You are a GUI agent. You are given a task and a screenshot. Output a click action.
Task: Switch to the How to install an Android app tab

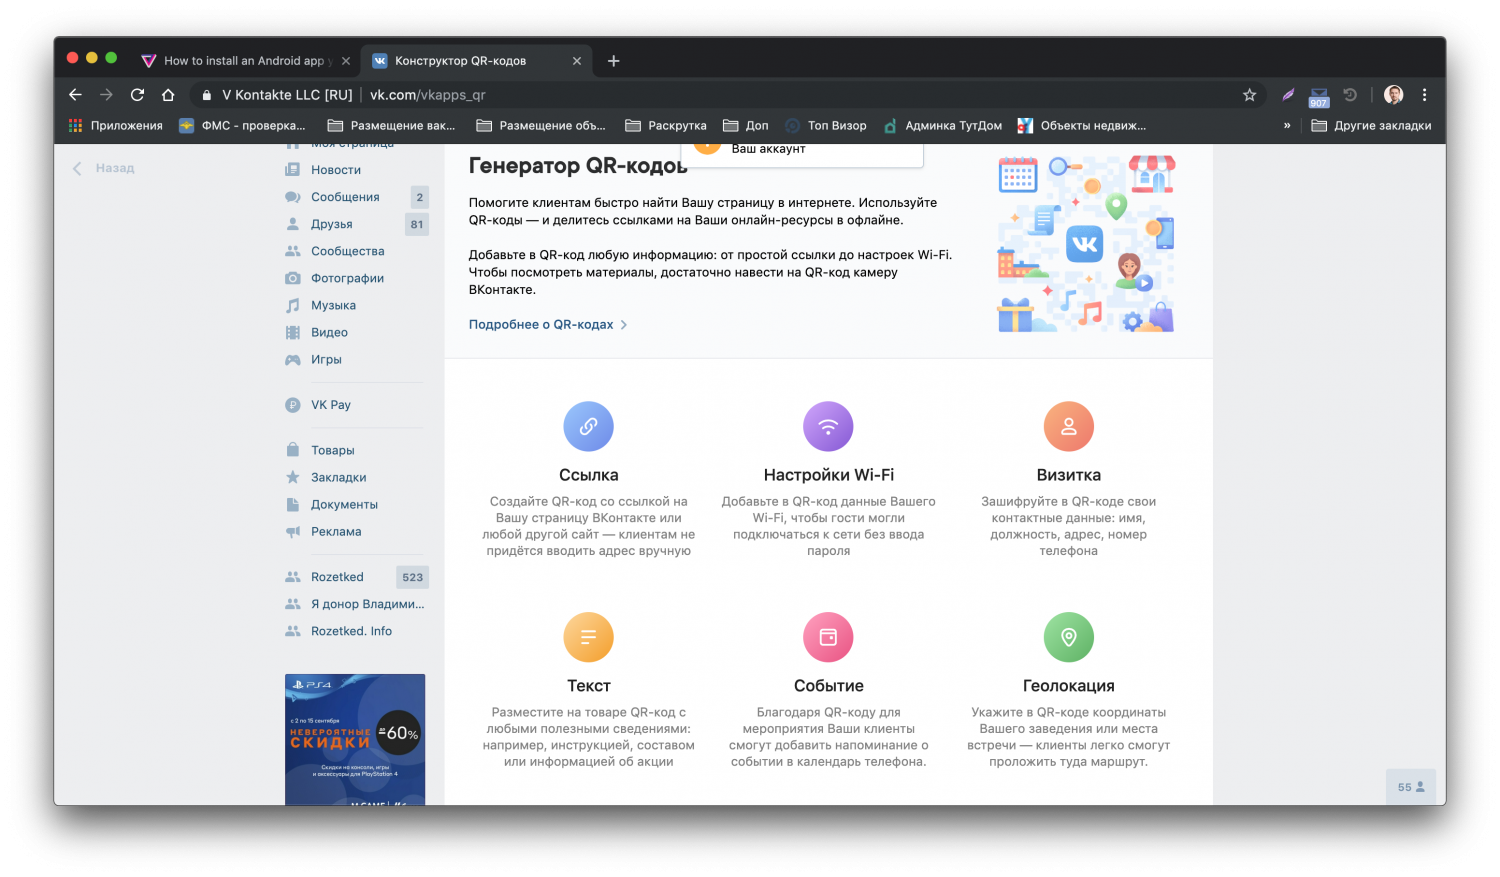(x=244, y=61)
